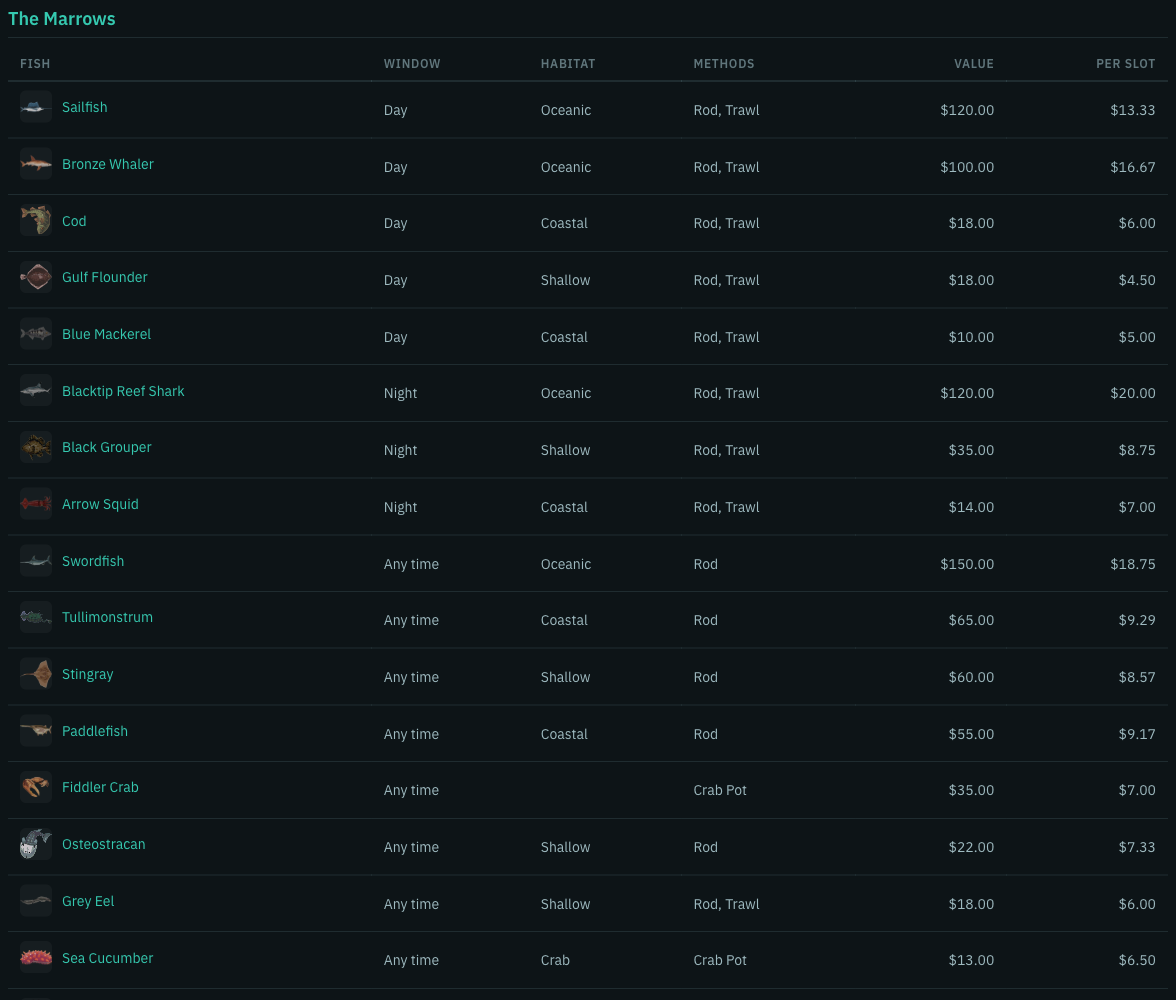Open the Tullimonstrum link

pos(107,617)
